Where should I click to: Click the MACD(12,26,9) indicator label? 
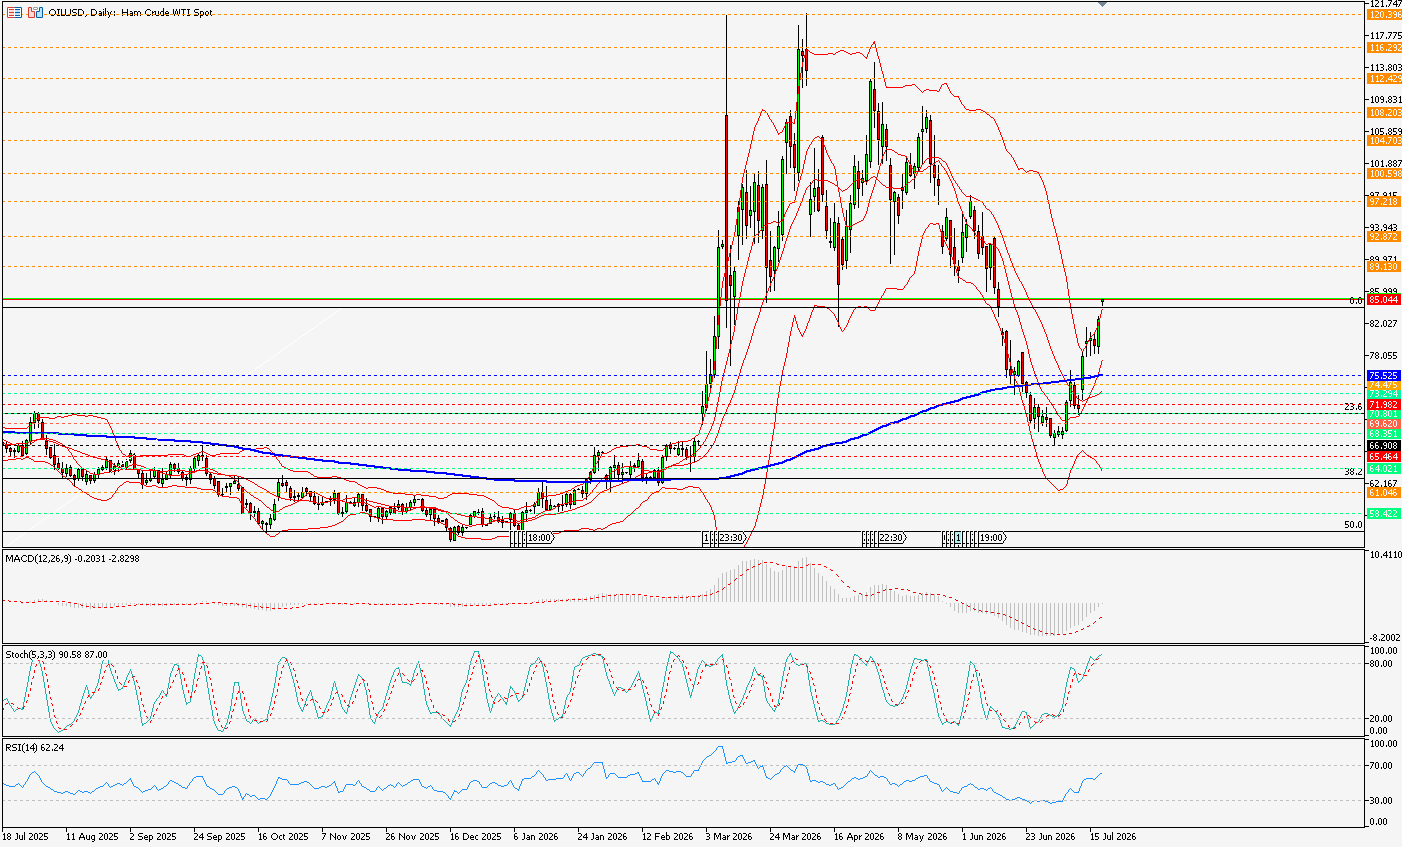pos(38,558)
